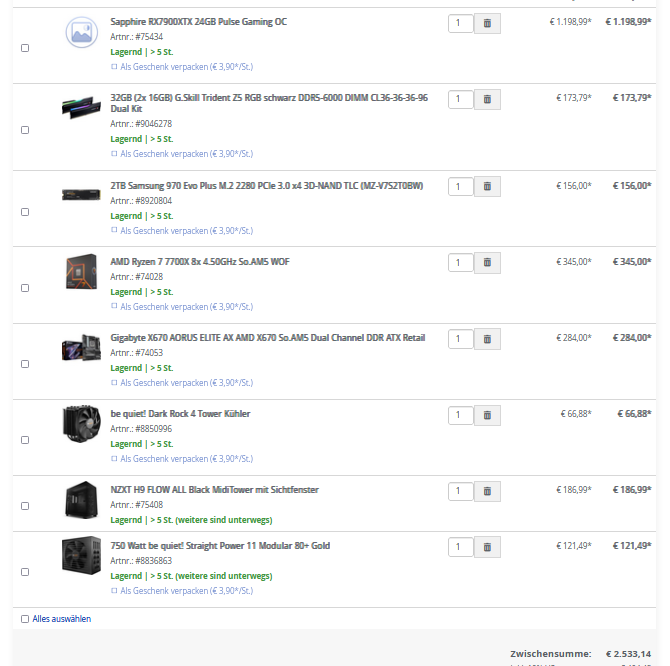Enable the Alles auswählen checkbox
Viewport: 670px width, 666px height.
tap(25, 619)
